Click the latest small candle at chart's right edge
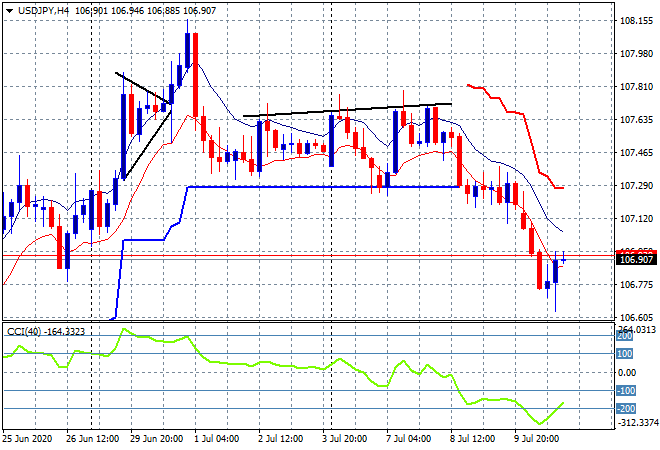The height and width of the screenshot is (450, 660). click(563, 260)
